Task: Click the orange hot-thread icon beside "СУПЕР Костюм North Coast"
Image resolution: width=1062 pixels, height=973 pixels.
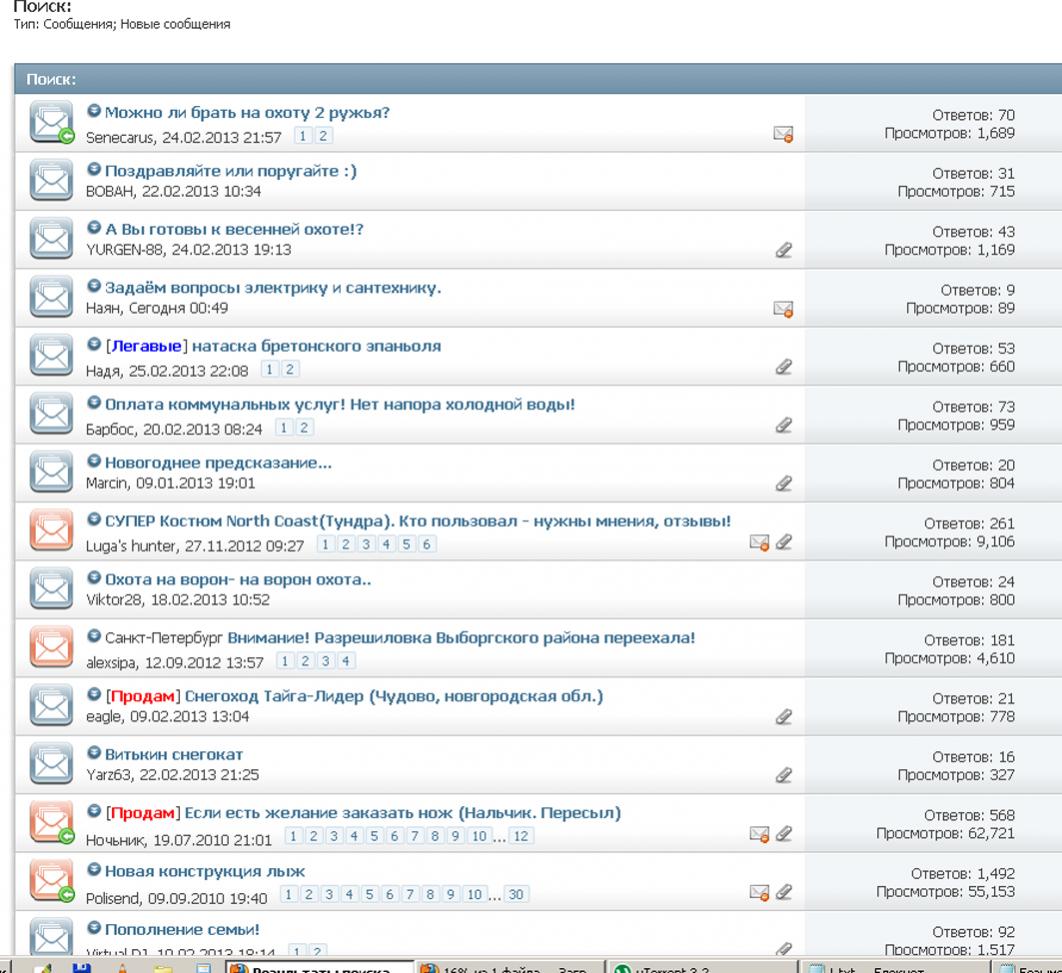Action: click(x=50, y=532)
